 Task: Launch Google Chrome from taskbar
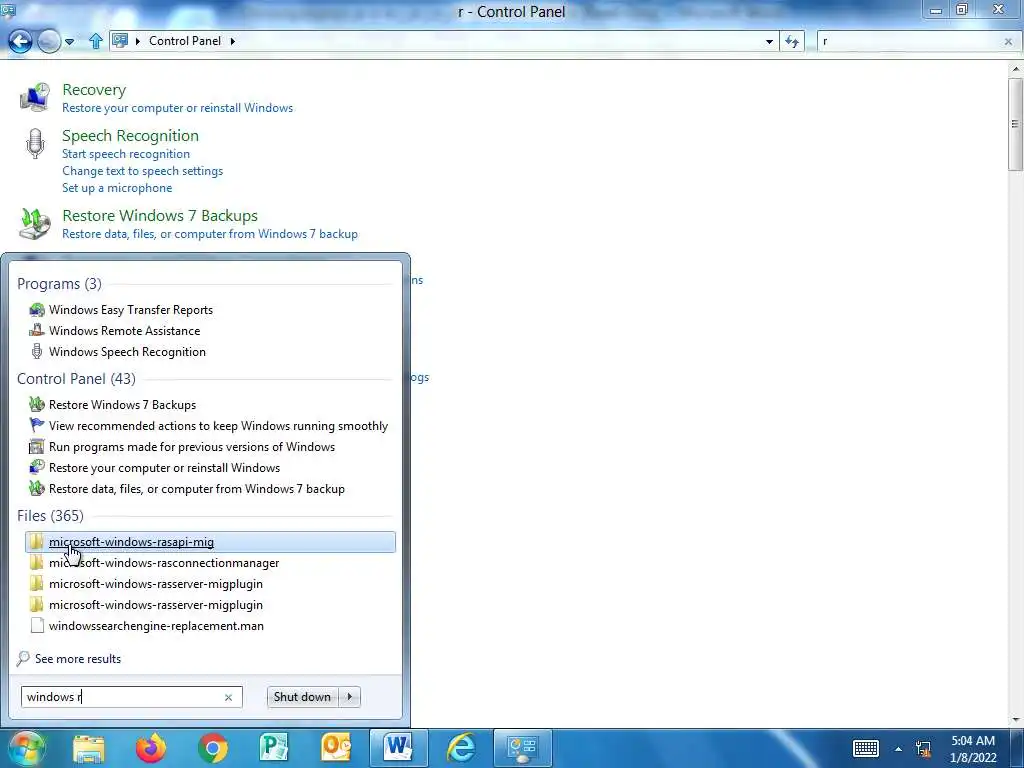click(212, 748)
